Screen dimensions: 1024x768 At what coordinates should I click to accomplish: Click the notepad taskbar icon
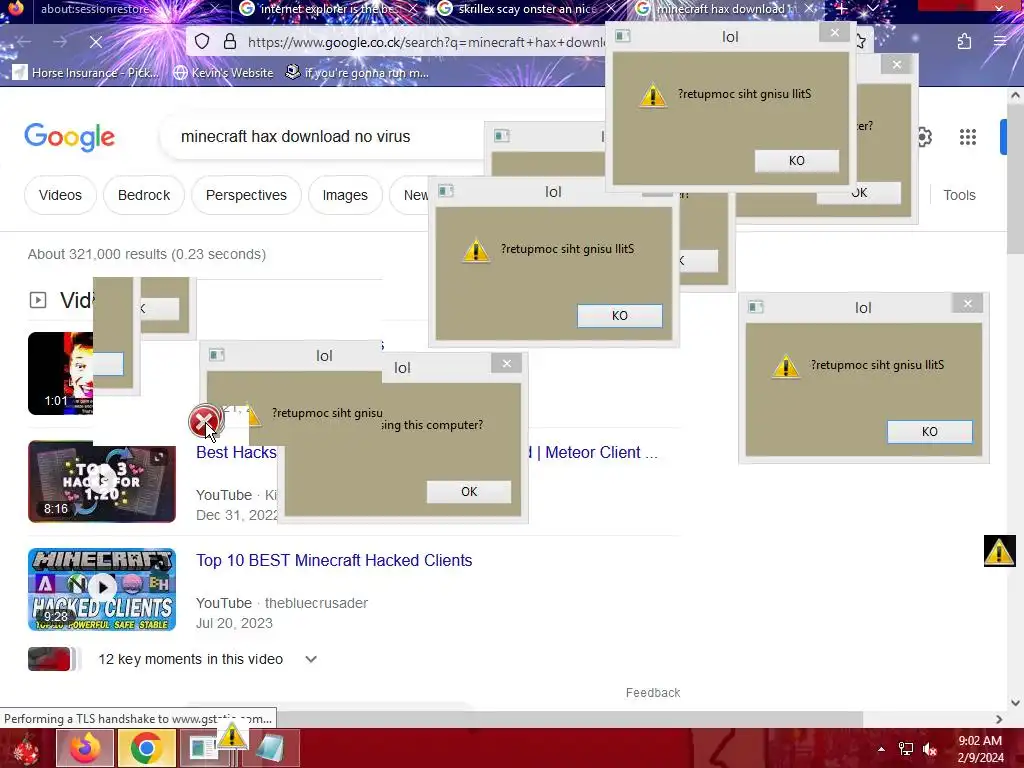(x=270, y=748)
